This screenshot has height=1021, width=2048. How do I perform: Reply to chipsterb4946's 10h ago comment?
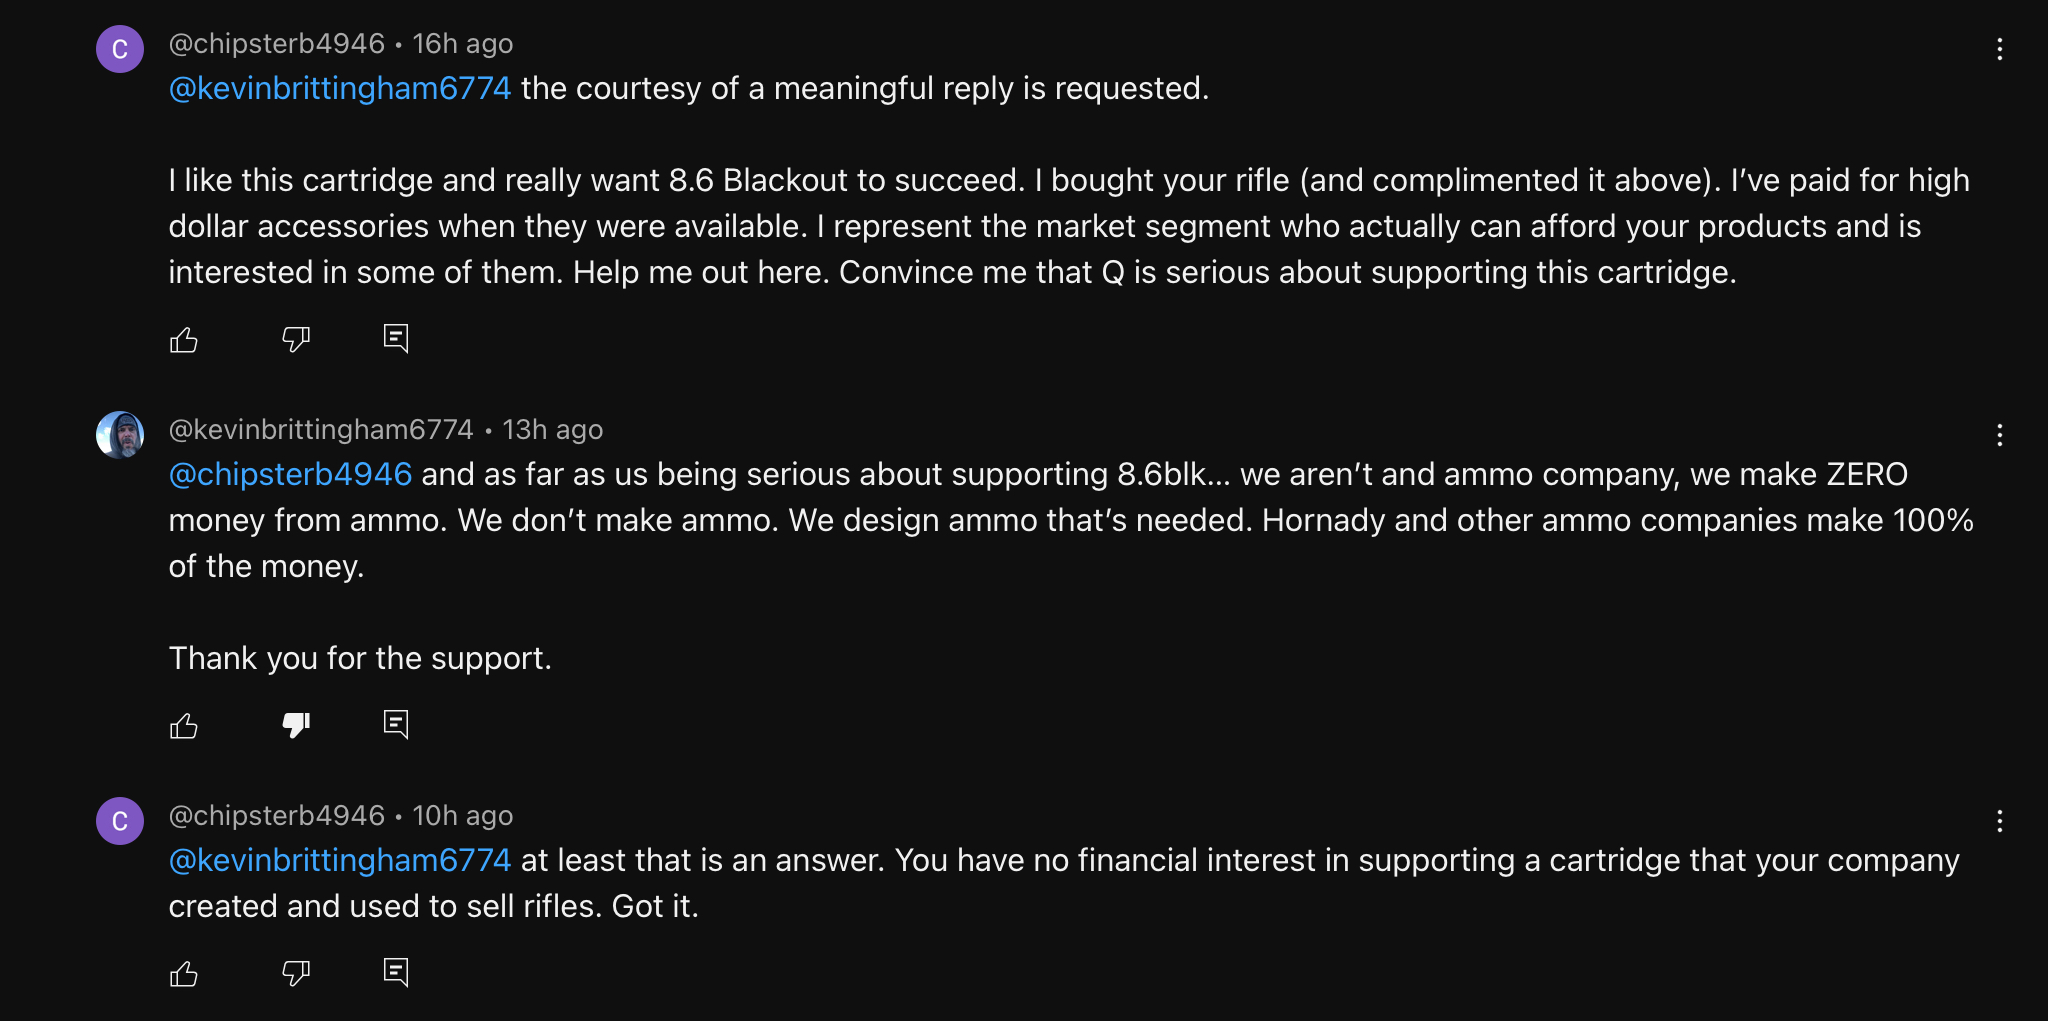[x=396, y=973]
